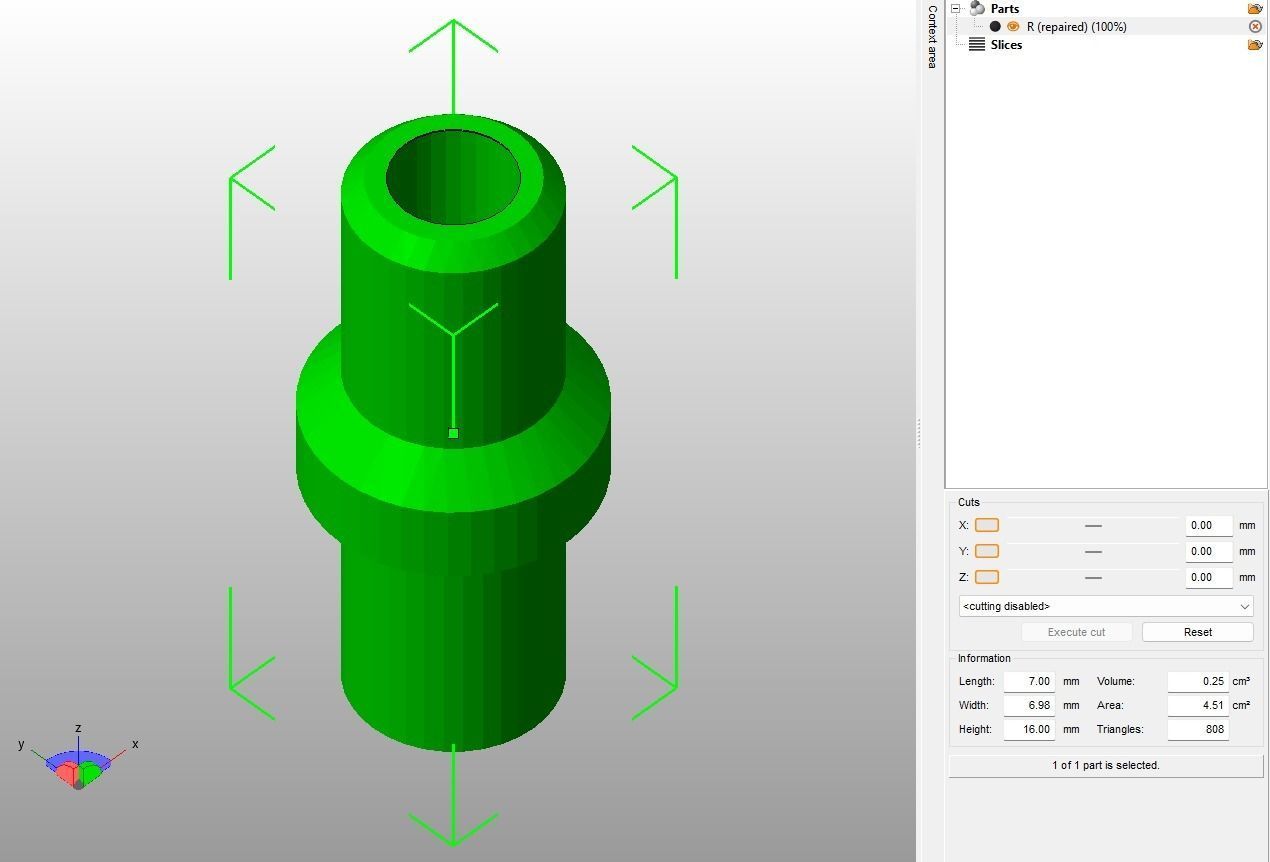This screenshot has width=1270, height=862.
Task: Click the black color dot beside R (repaired)
Action: click(x=995, y=27)
